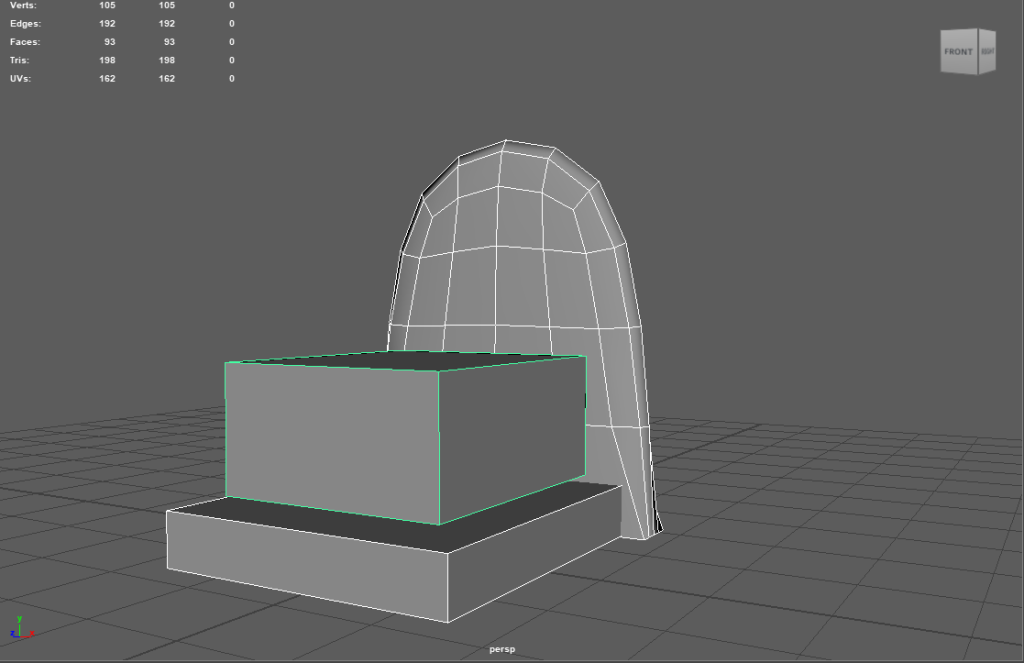Click the 'persp' camera name label
The height and width of the screenshot is (663, 1024).
(501, 649)
